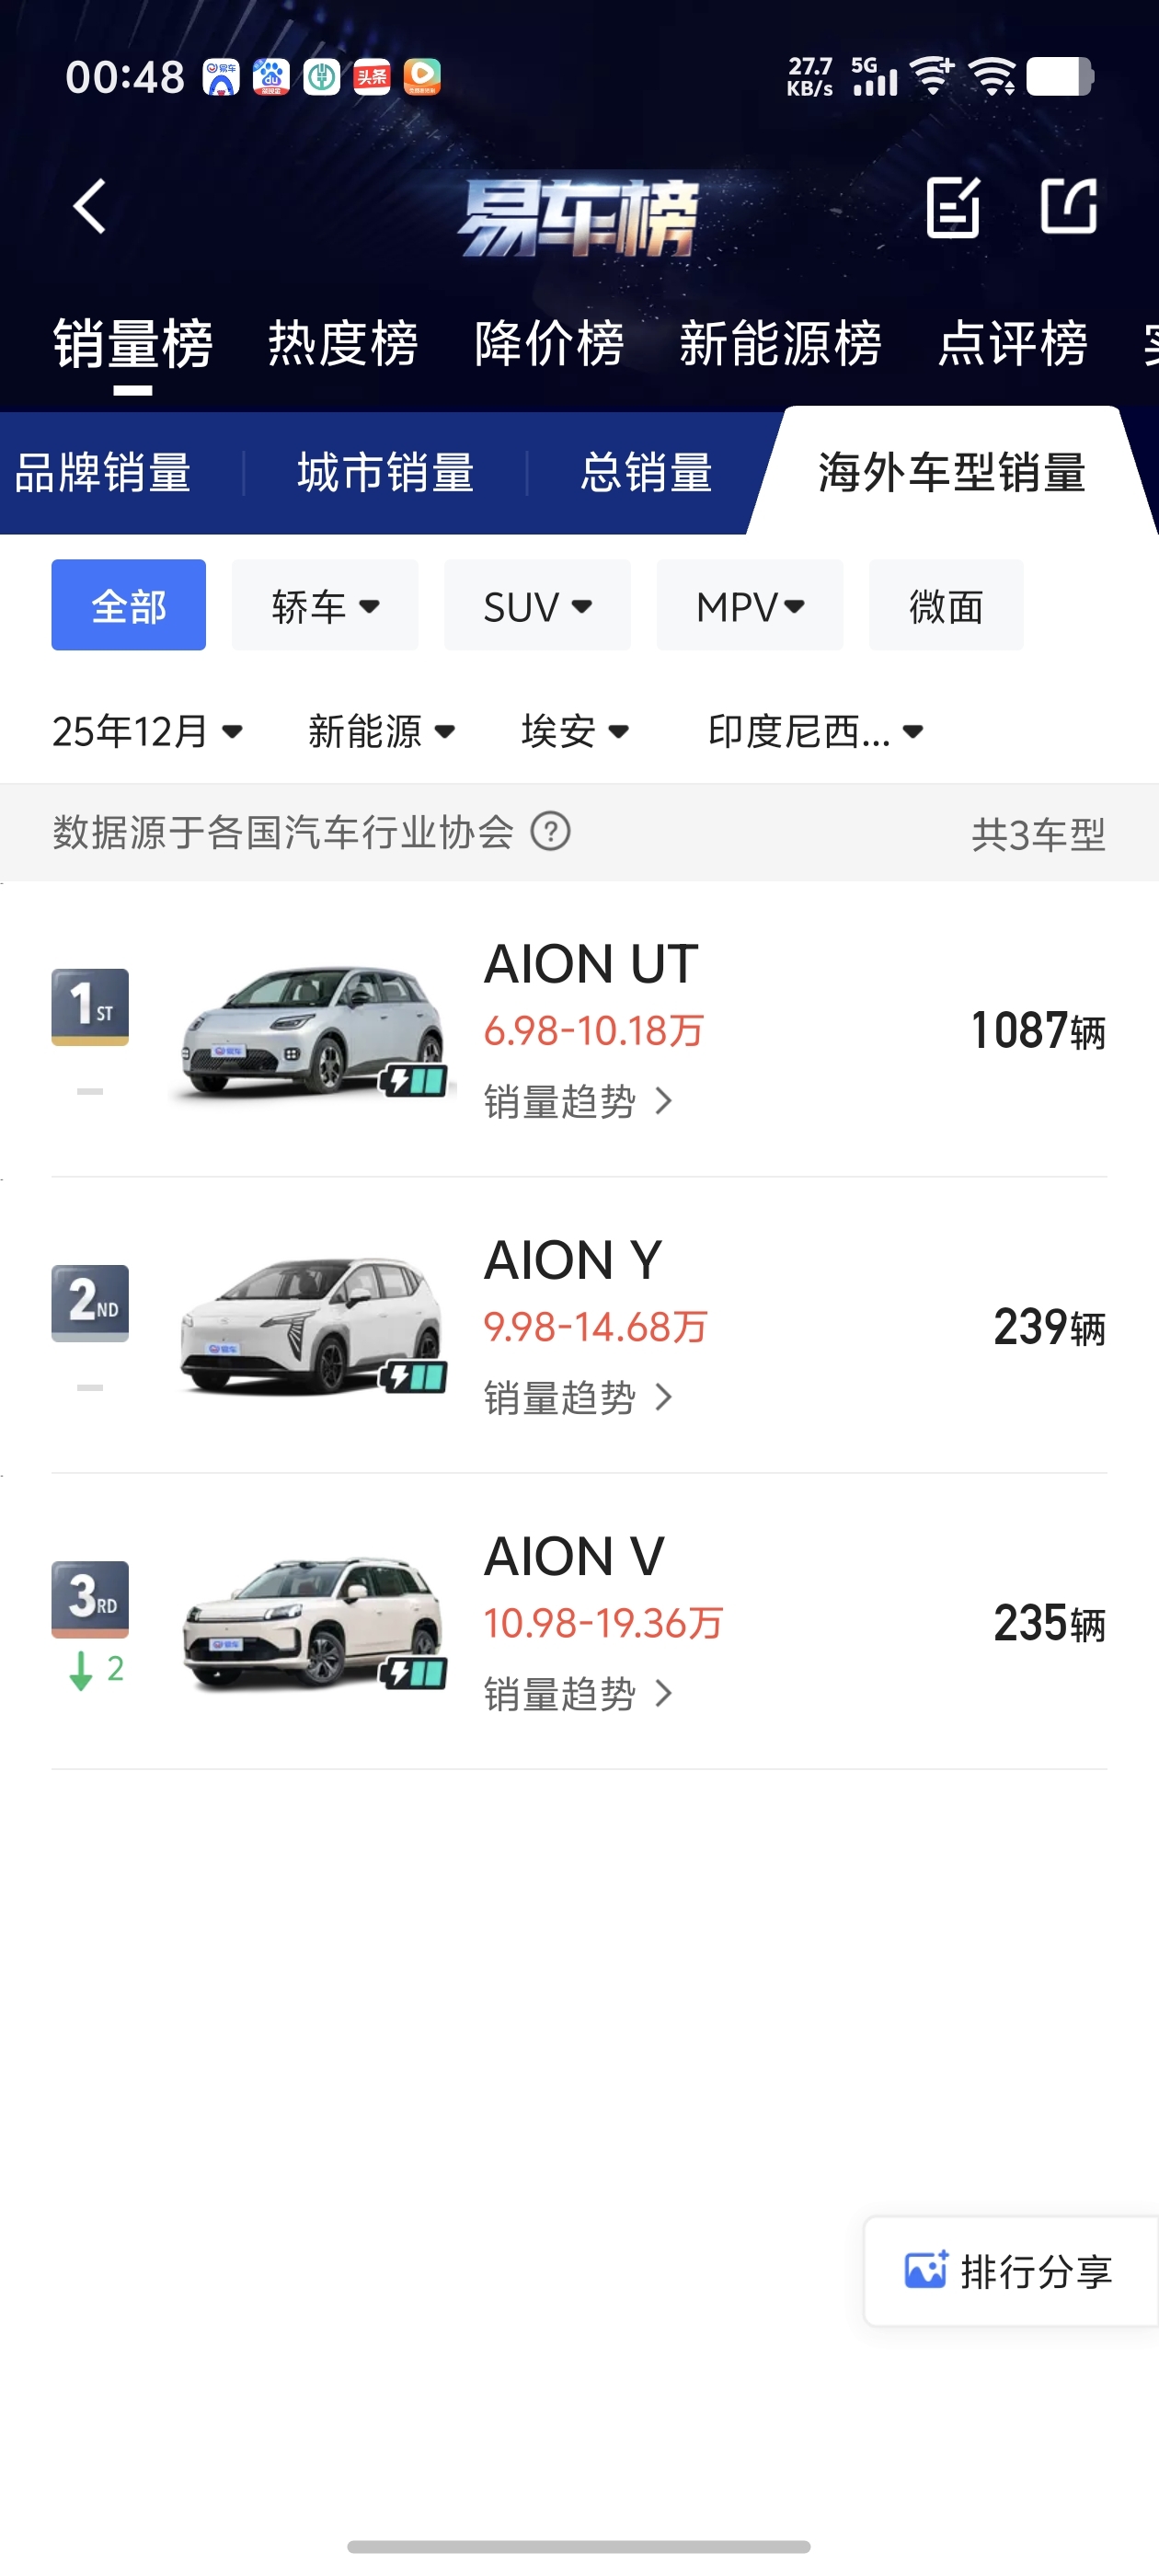Open the edit note icon
Image resolution: width=1159 pixels, height=2576 pixels.
coord(952,207)
